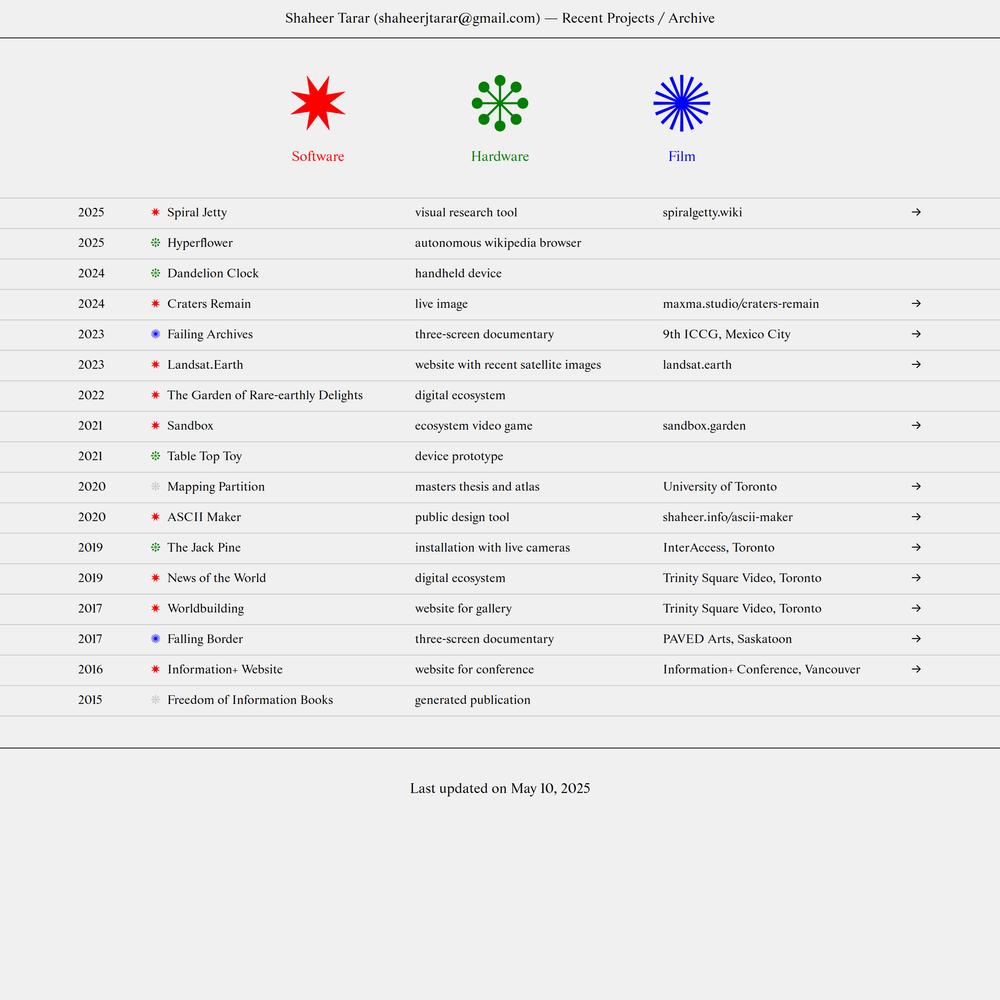This screenshot has height=1000, width=1000.
Task: Click green marker beside Hyperflower
Action: click(155, 243)
